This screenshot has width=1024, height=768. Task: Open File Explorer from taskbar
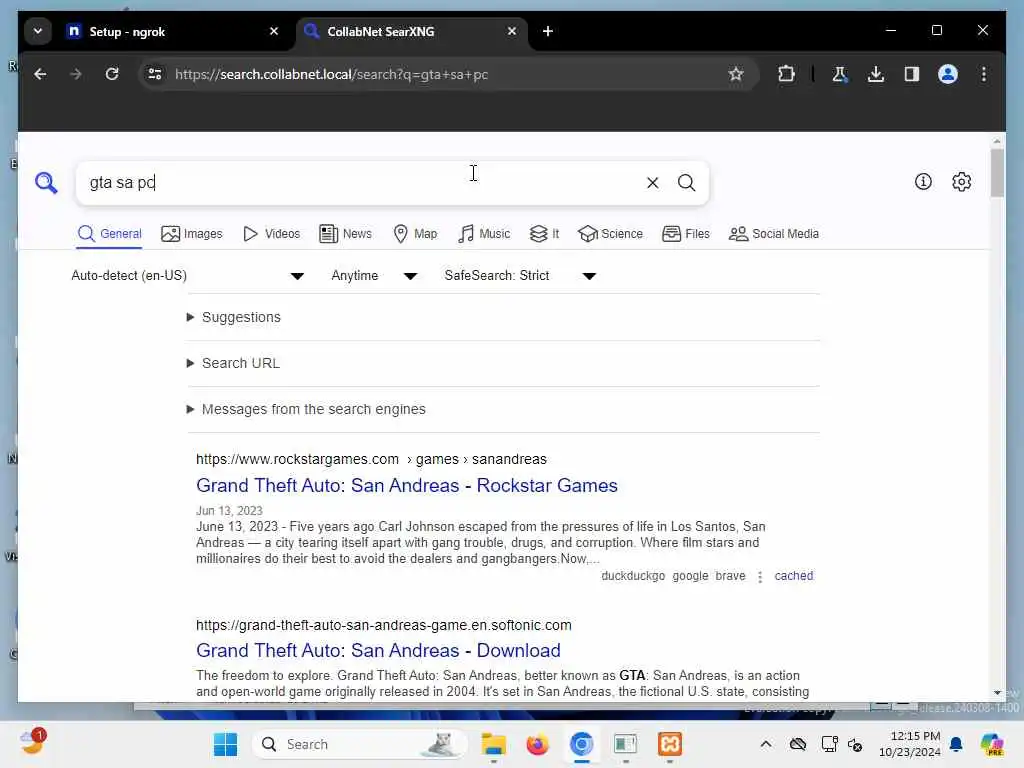point(494,744)
